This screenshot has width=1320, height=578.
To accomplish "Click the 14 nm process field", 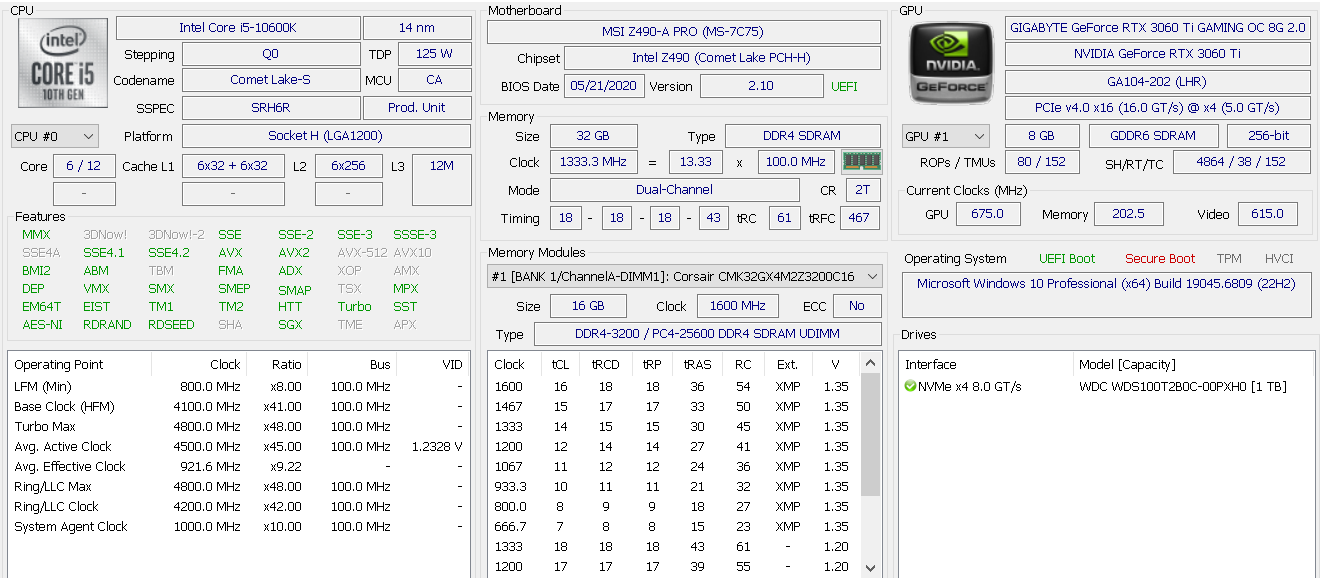I will [417, 28].
